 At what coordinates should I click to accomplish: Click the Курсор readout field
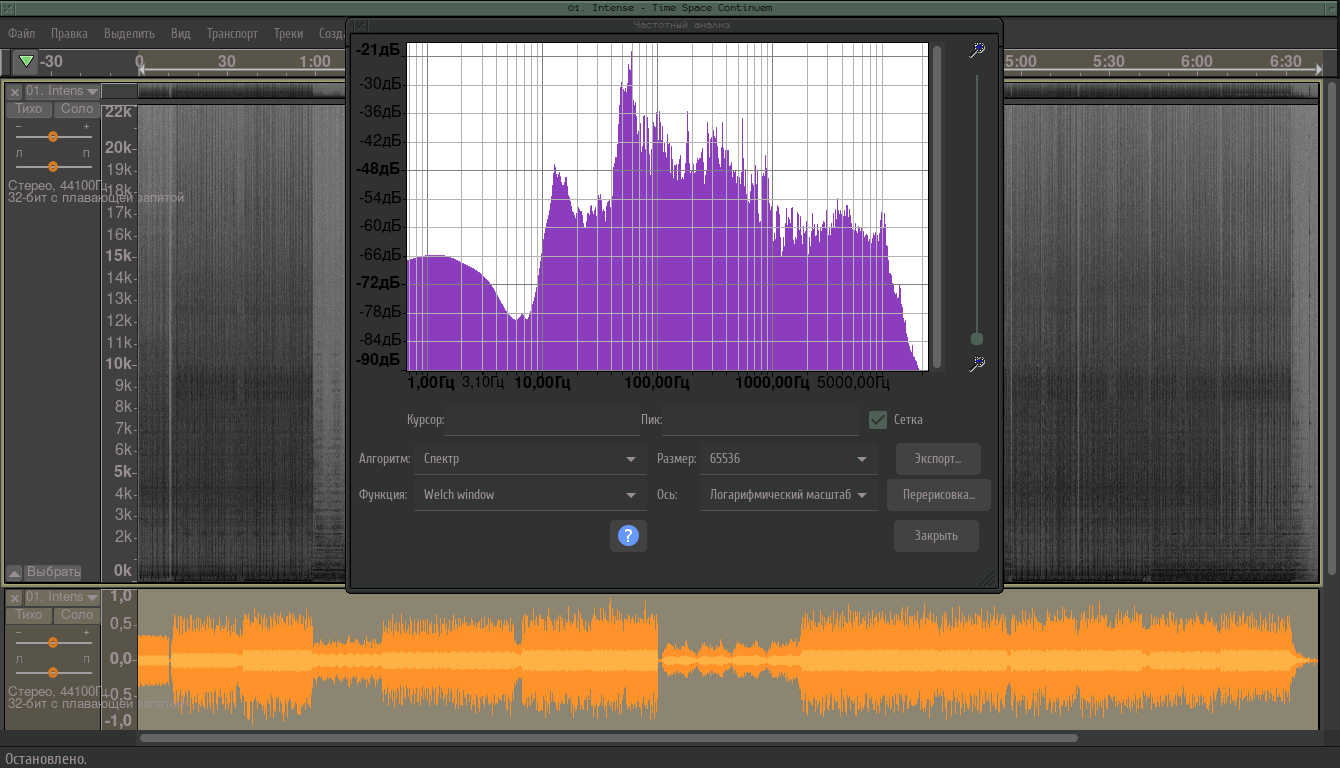pyautogui.click(x=542, y=420)
